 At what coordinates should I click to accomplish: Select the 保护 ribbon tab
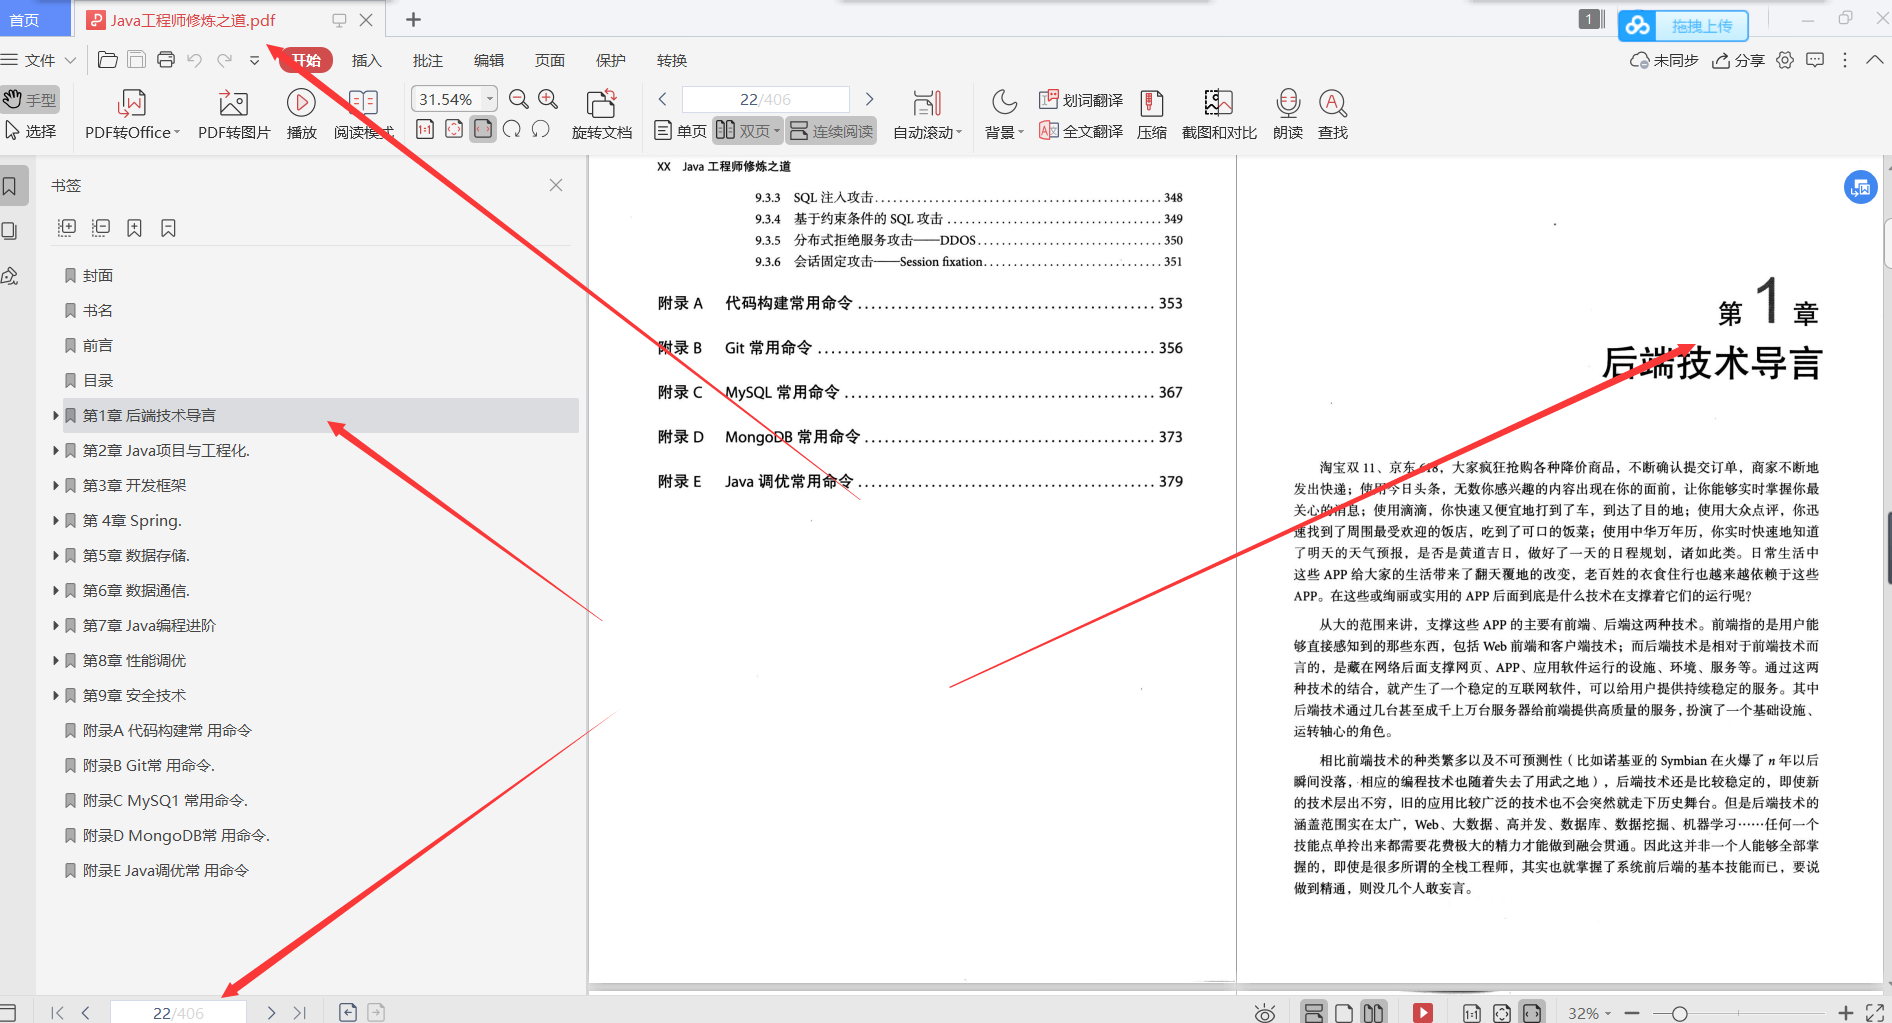pyautogui.click(x=611, y=60)
